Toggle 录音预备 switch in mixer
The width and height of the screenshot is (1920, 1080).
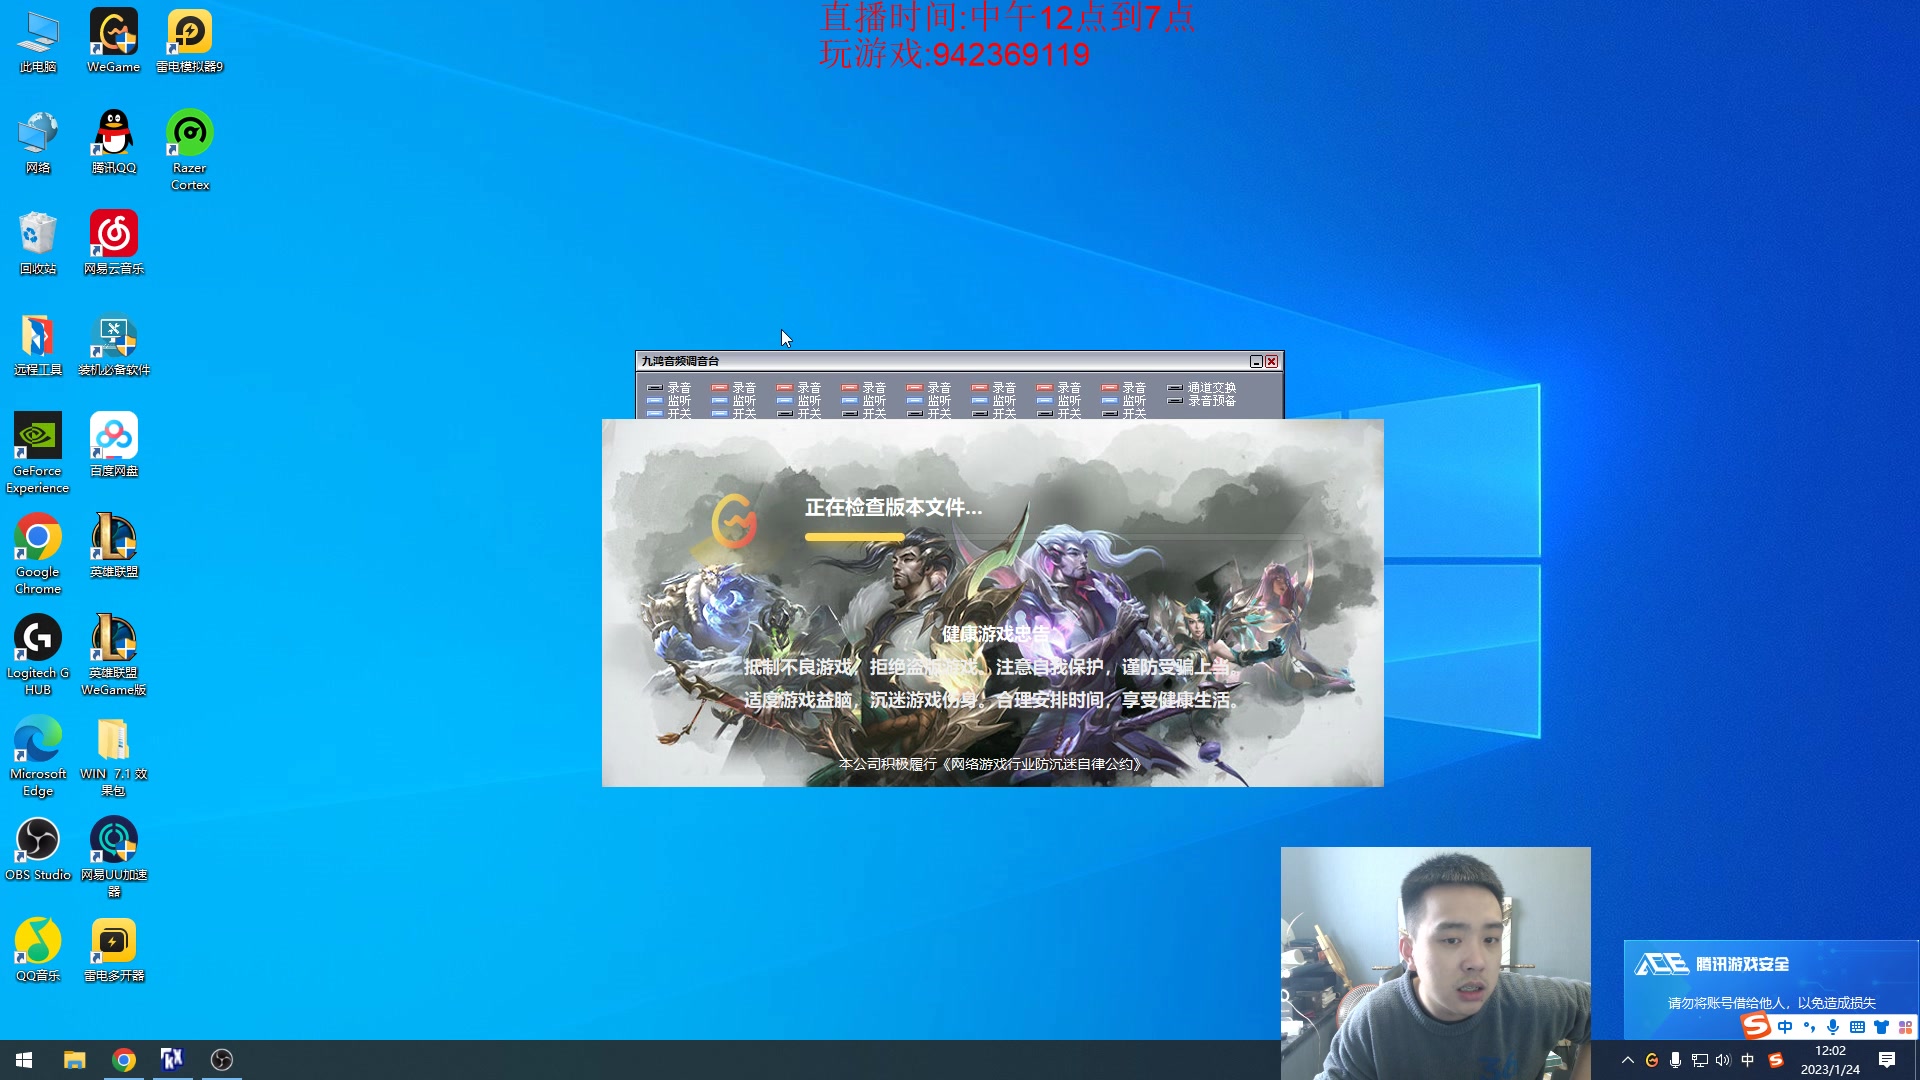(x=1175, y=400)
